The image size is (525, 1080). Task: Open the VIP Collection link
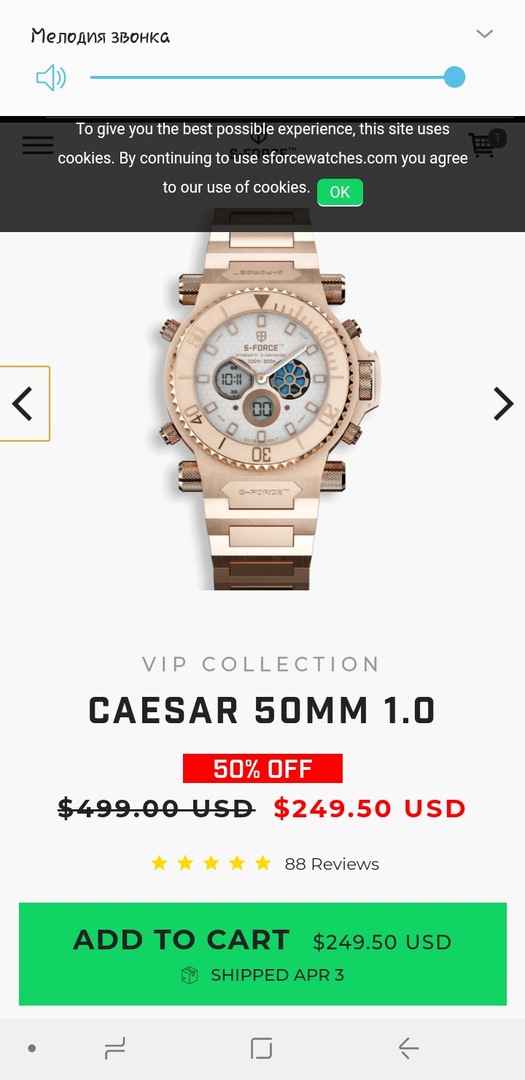(x=261, y=664)
